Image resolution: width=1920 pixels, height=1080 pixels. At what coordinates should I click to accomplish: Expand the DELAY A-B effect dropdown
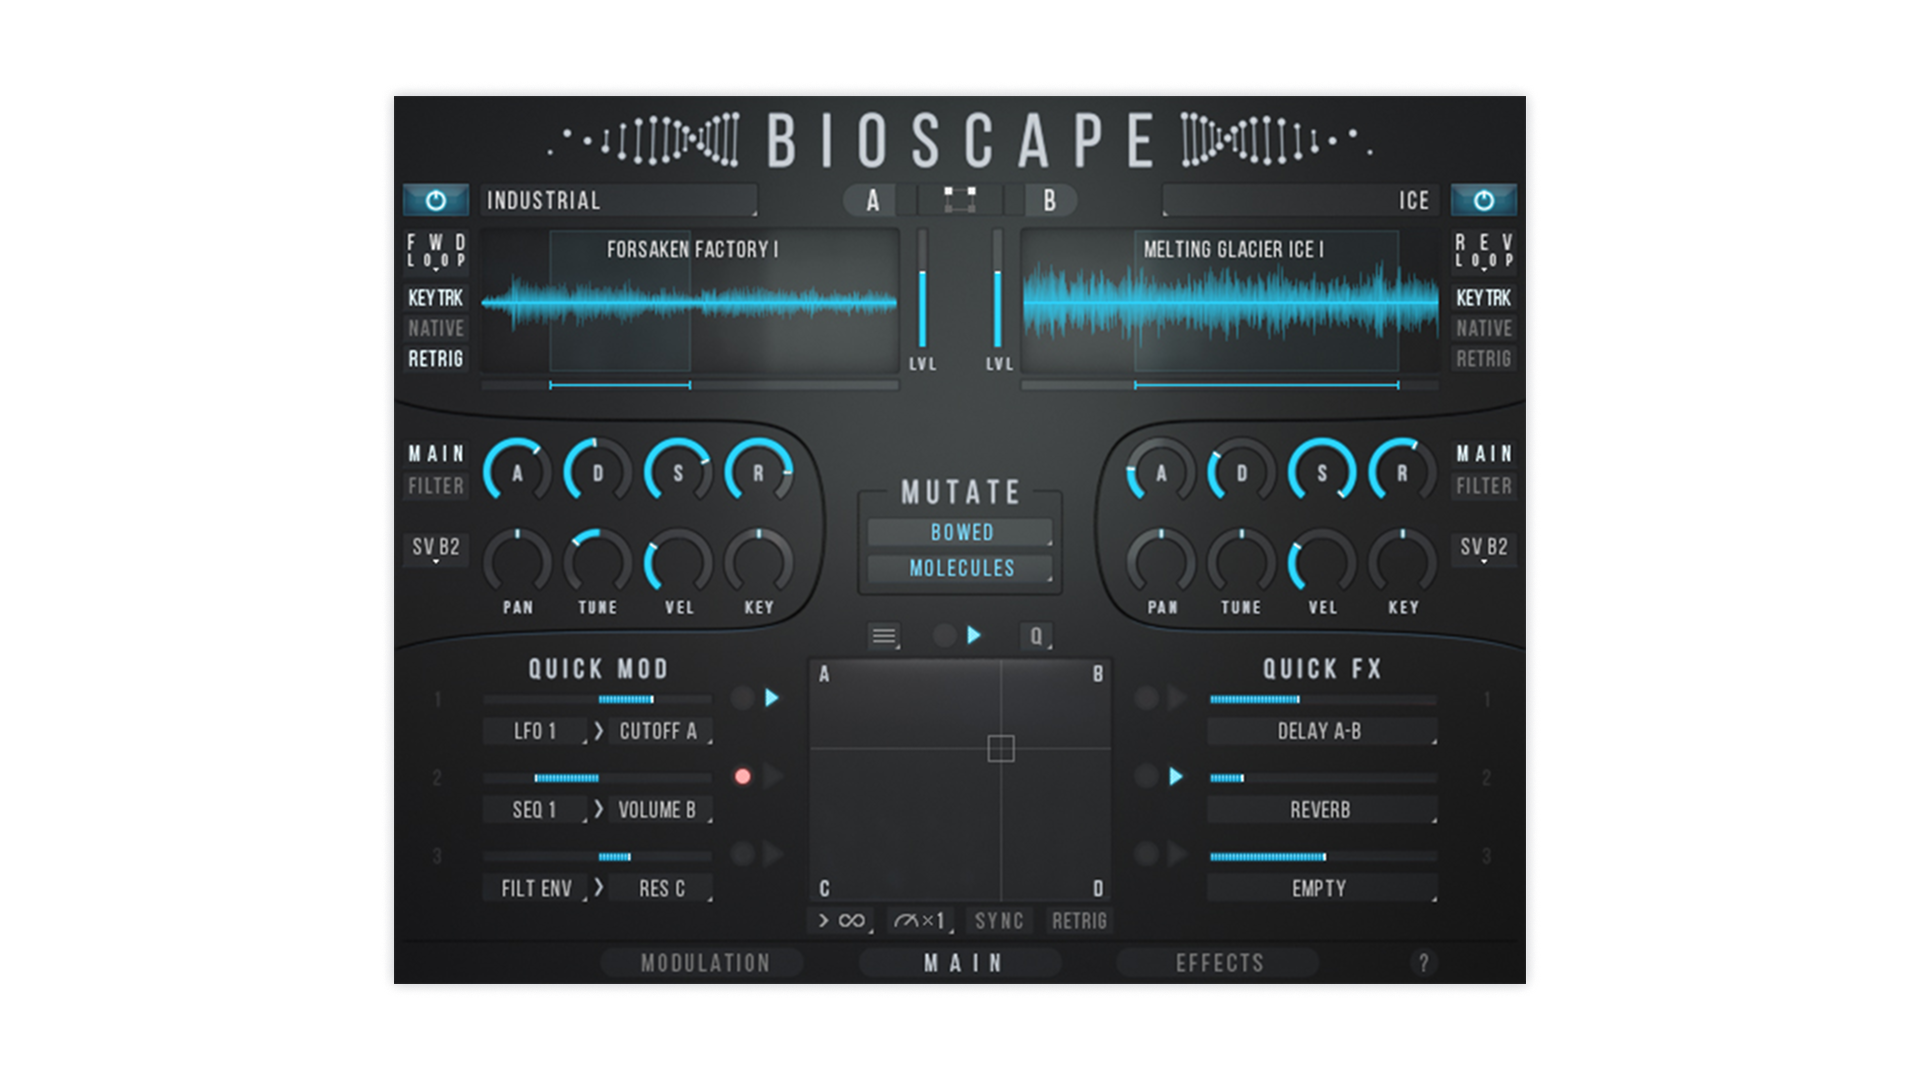[1320, 732]
